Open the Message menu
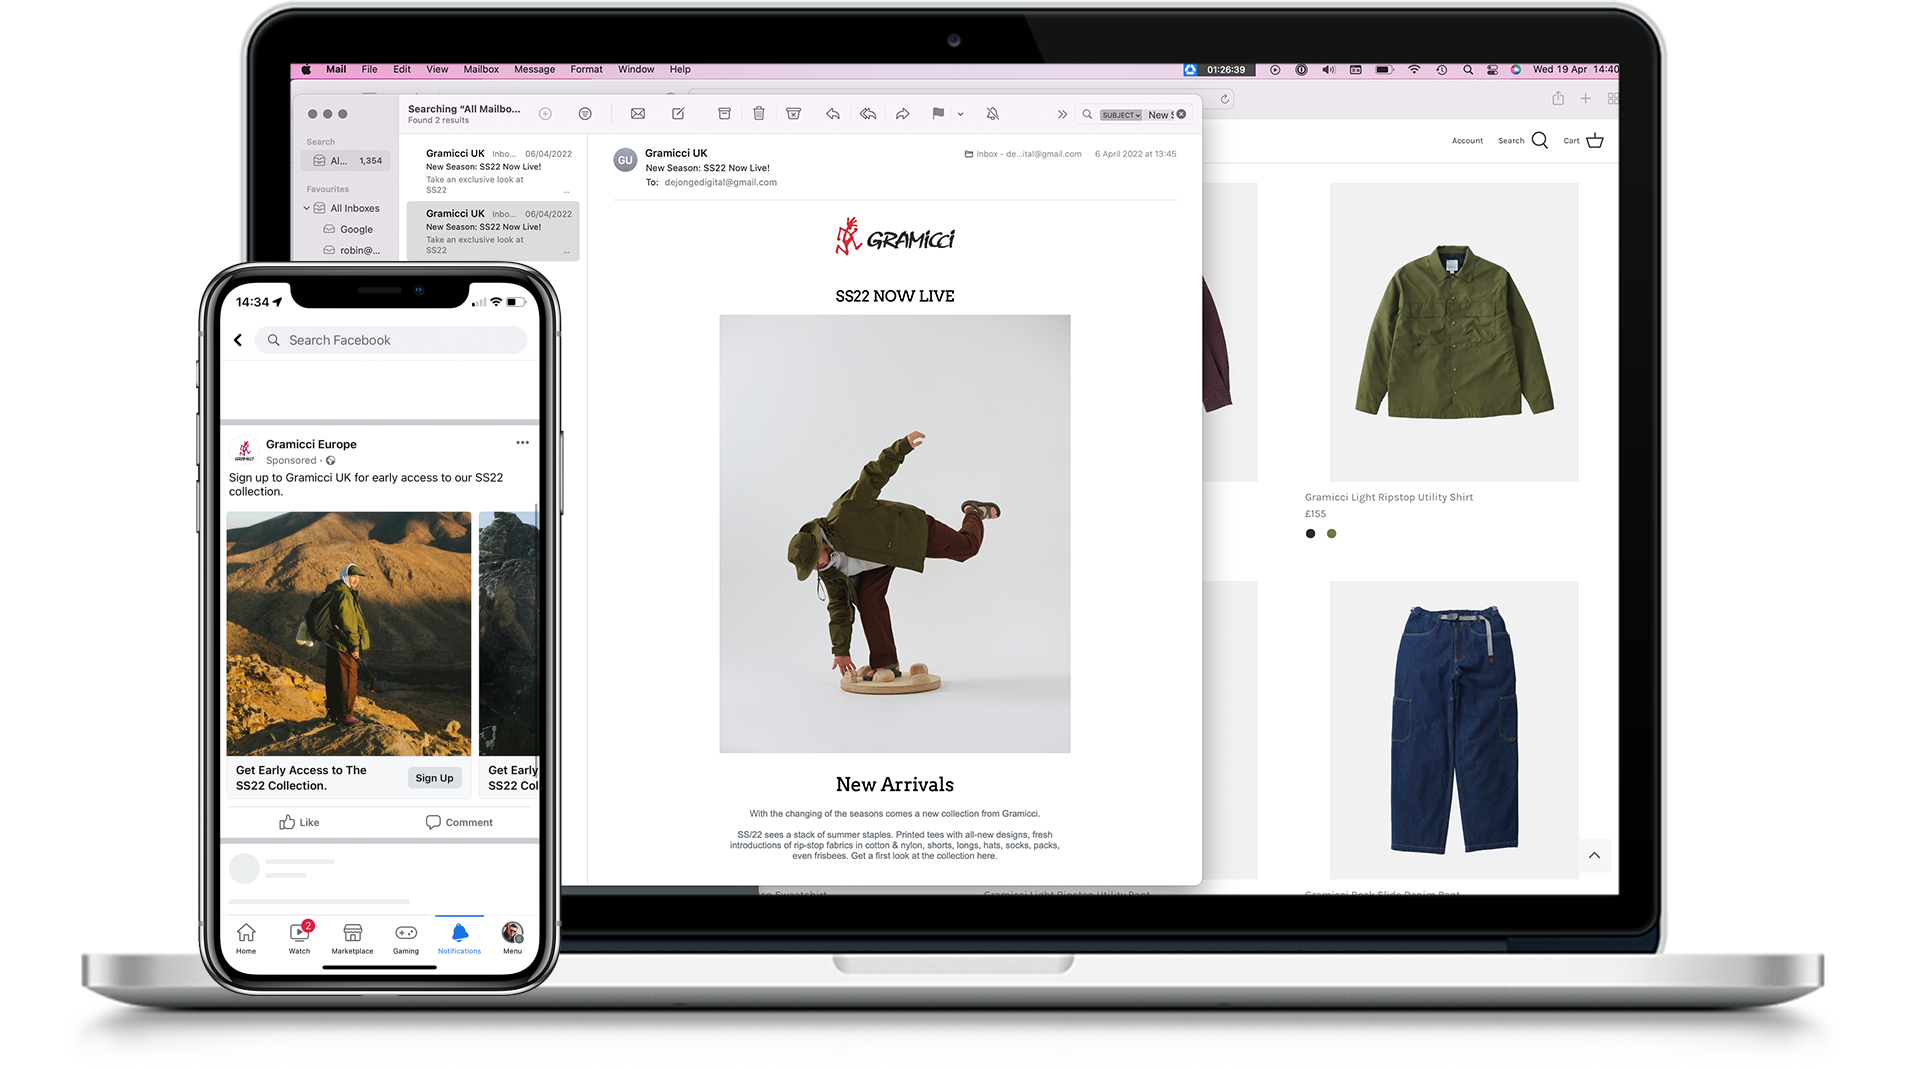 click(534, 70)
